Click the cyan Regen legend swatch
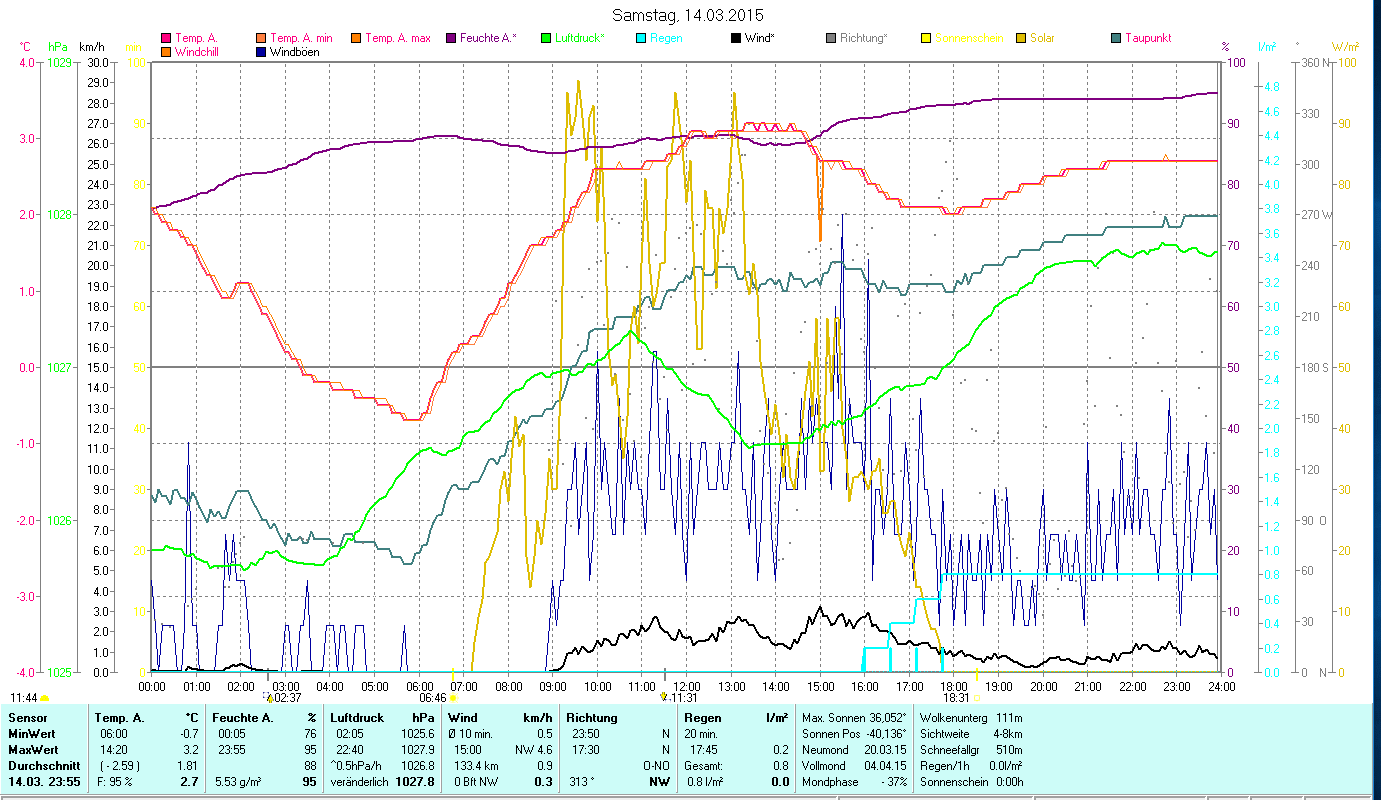The width and height of the screenshot is (1381, 800). (x=640, y=39)
